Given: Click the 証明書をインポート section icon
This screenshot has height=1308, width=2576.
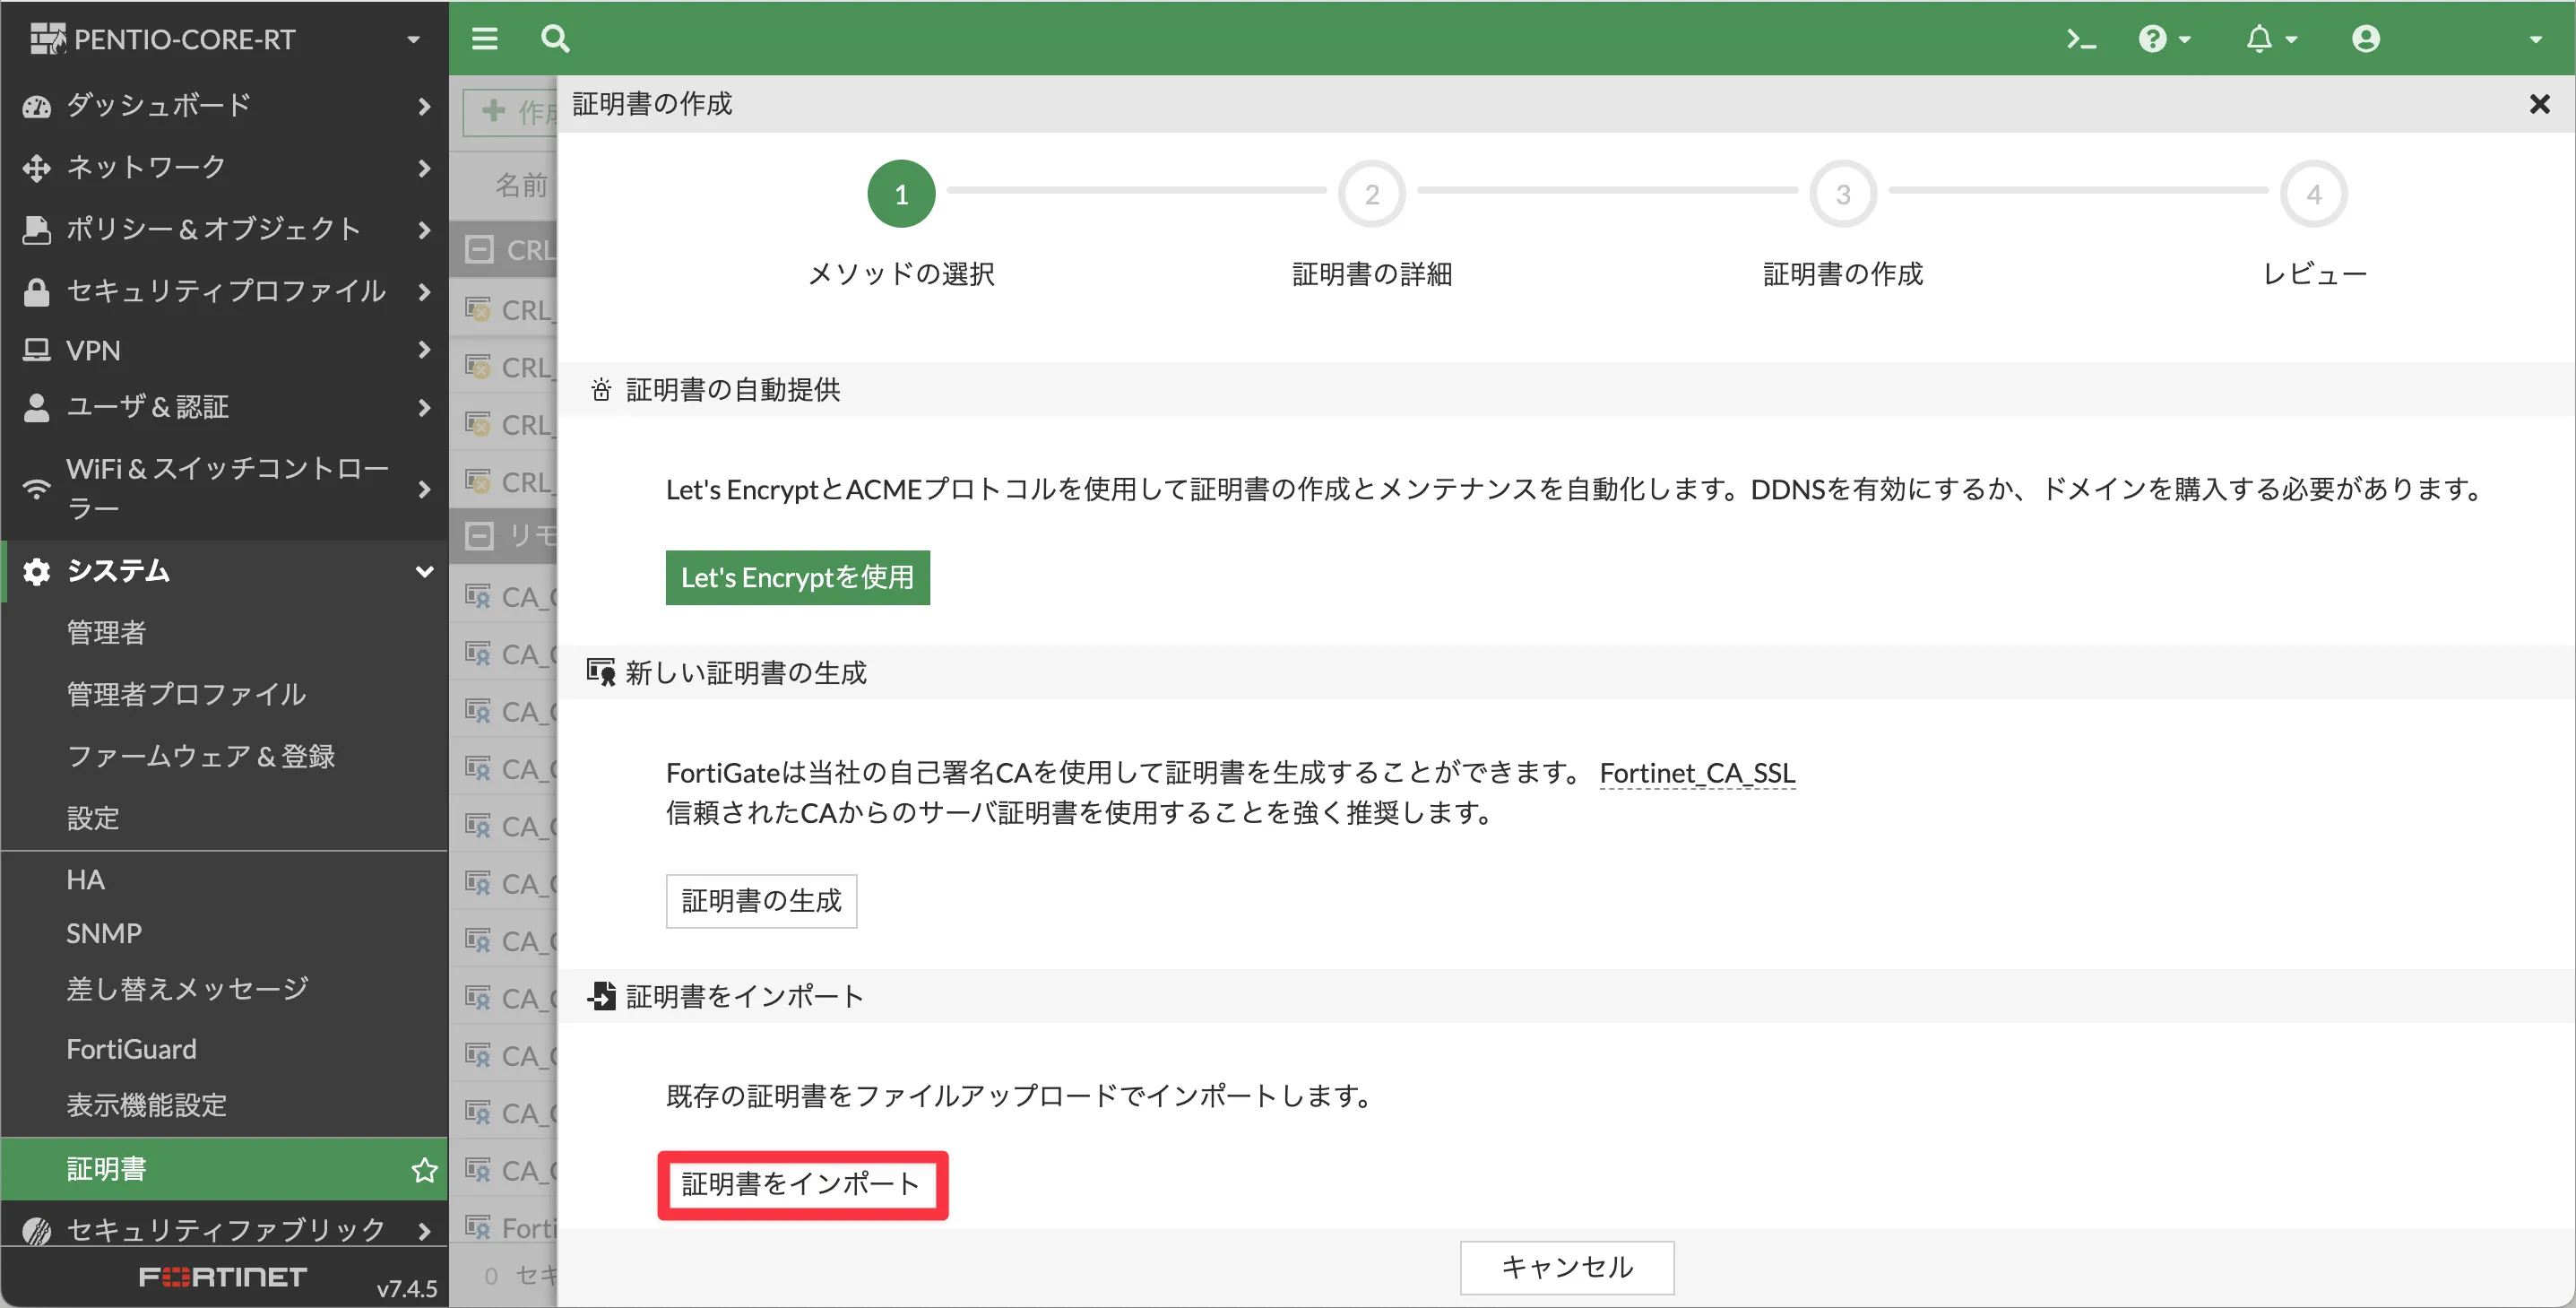Looking at the screenshot, I should (x=601, y=996).
